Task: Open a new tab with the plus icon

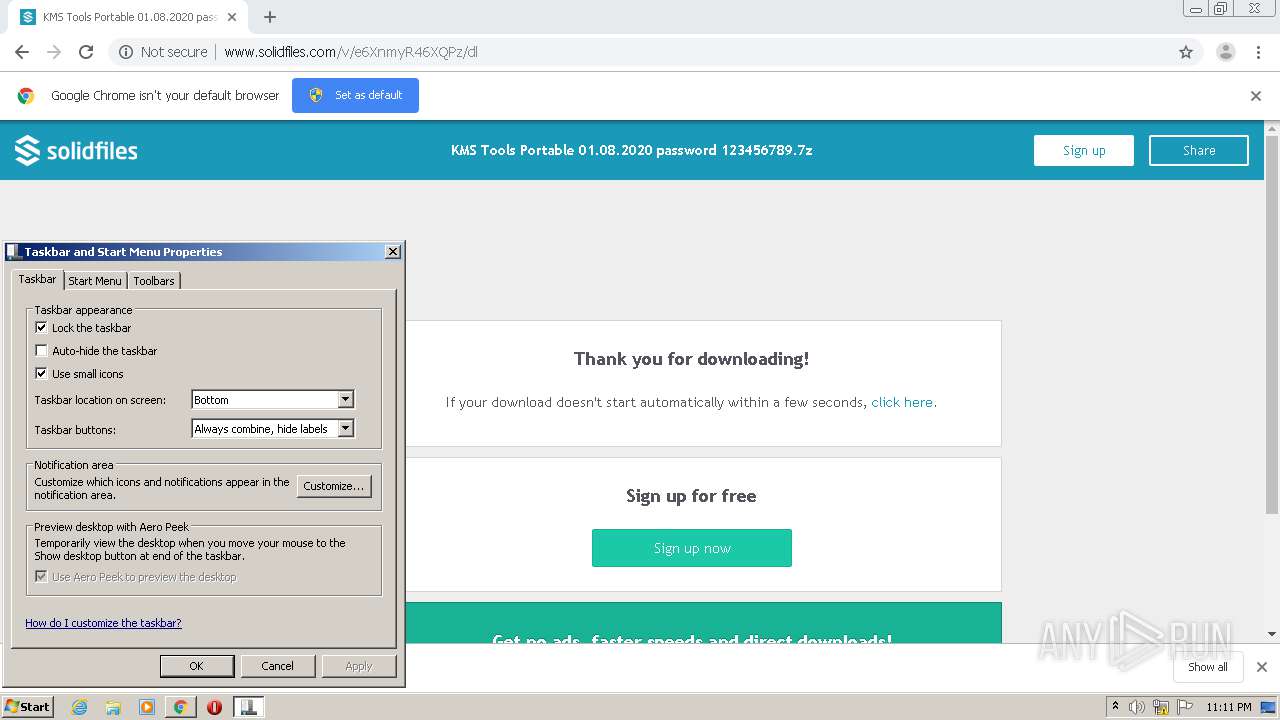Action: 270,17
